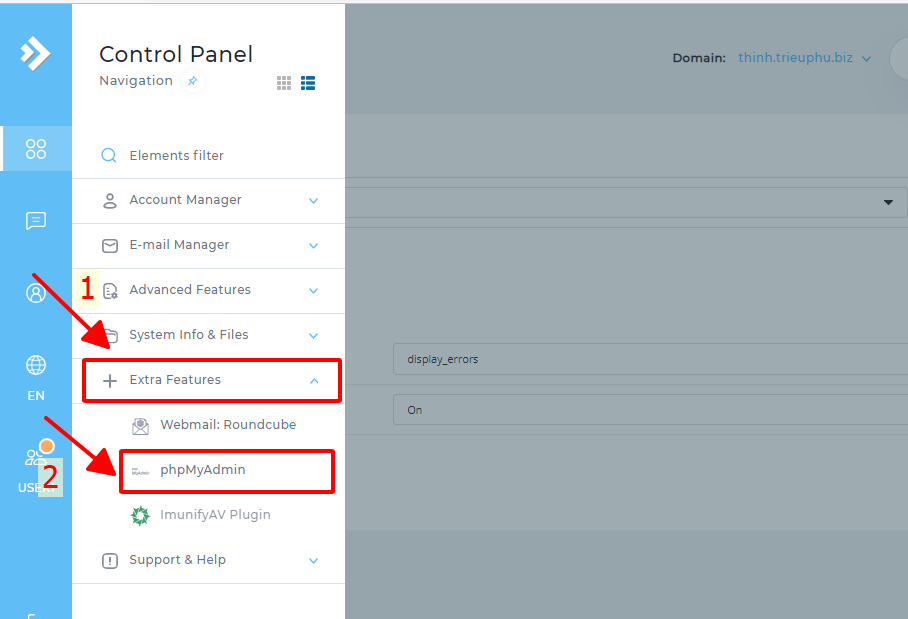Open the Advanced Features menu

pos(190,290)
